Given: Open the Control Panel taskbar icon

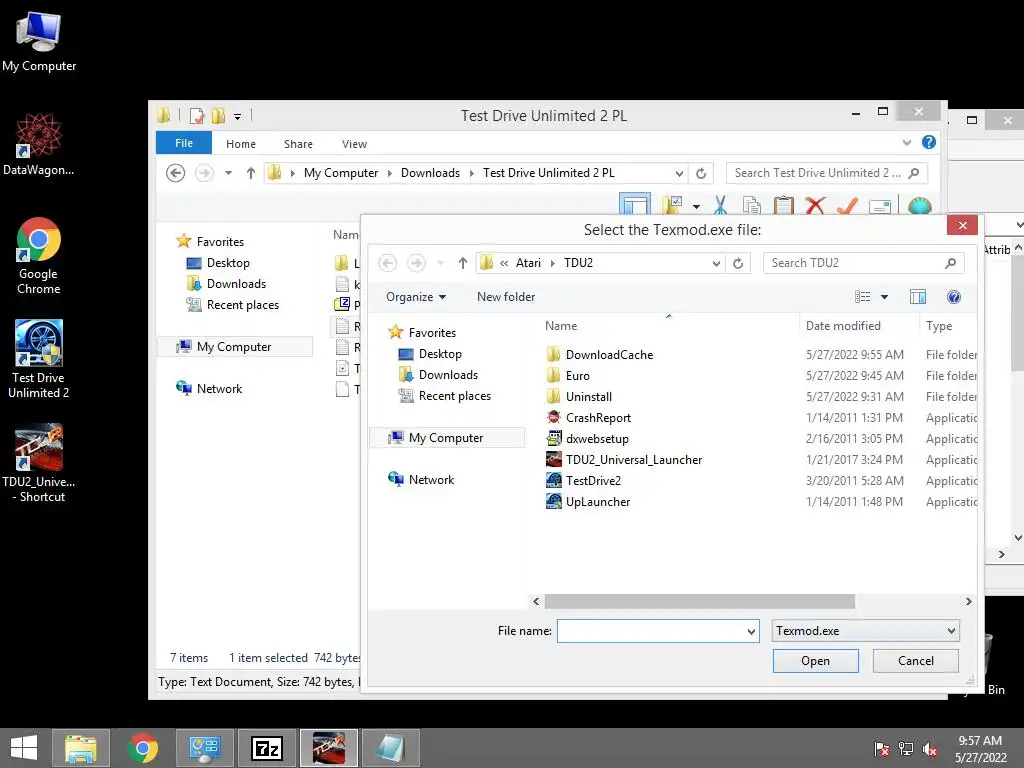Looking at the screenshot, I should (x=204, y=748).
